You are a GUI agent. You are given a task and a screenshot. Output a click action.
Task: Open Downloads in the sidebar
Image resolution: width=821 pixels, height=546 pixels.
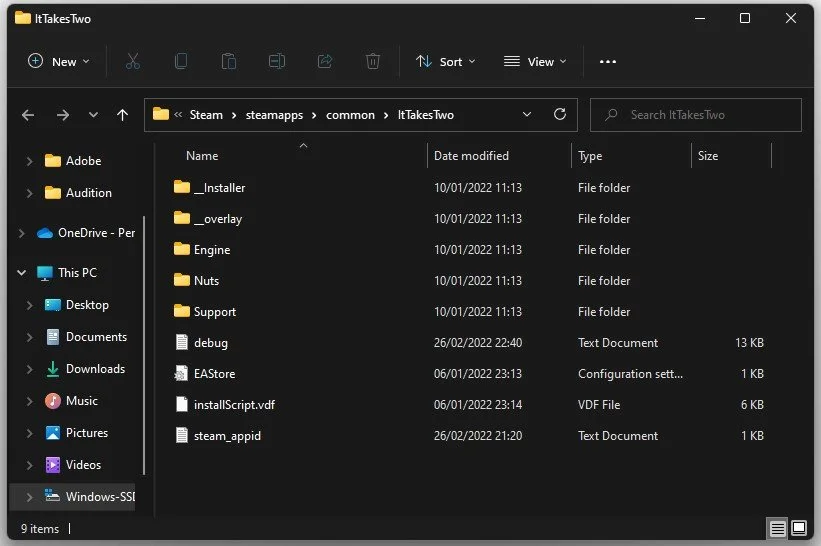click(x=95, y=369)
